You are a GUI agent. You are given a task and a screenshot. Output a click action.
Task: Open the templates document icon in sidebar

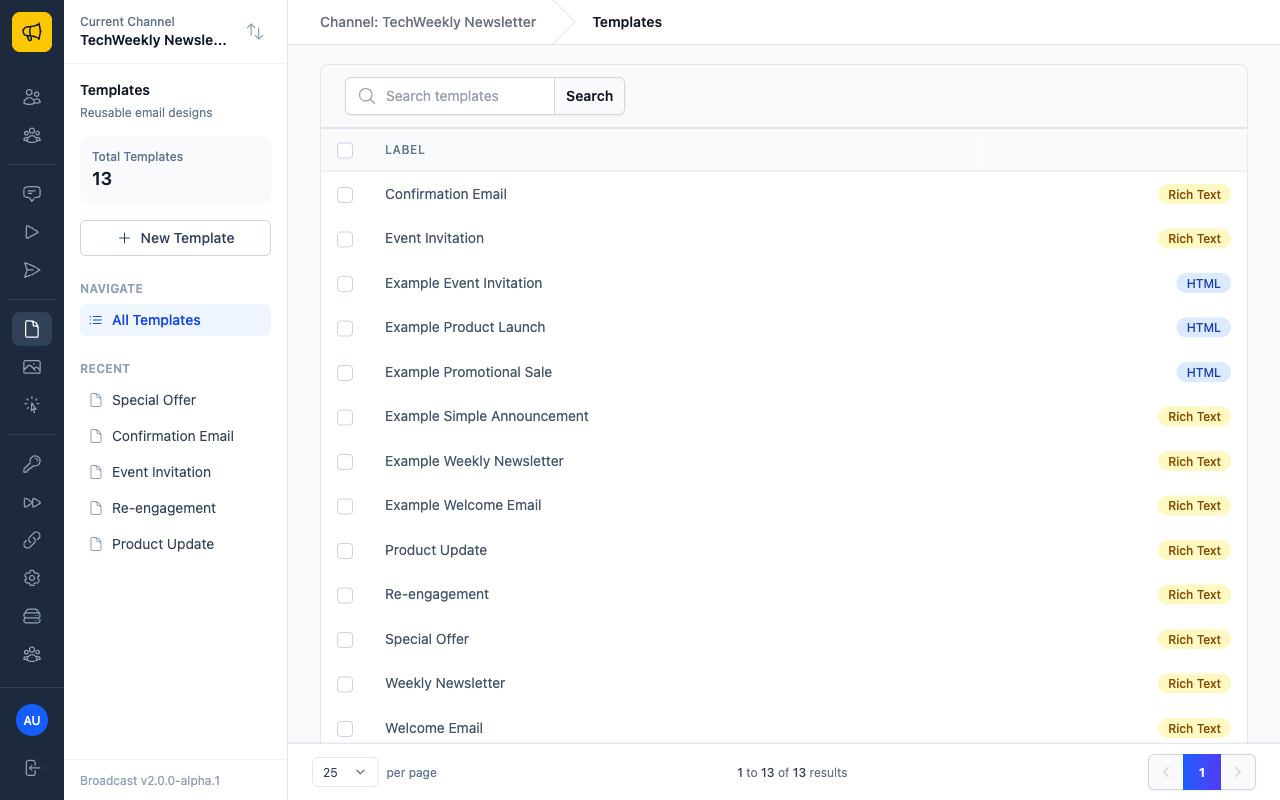coord(32,329)
